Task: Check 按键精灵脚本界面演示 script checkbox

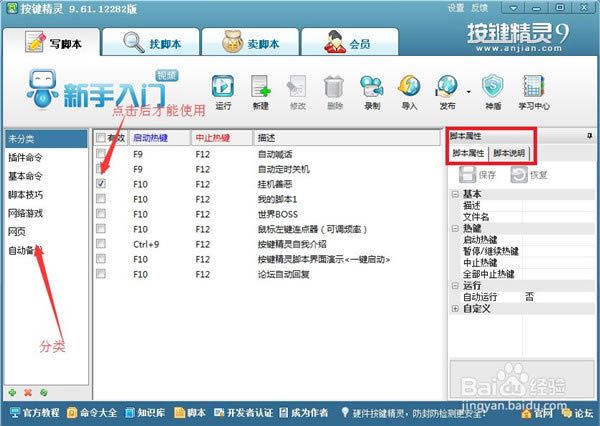Action: [101, 259]
